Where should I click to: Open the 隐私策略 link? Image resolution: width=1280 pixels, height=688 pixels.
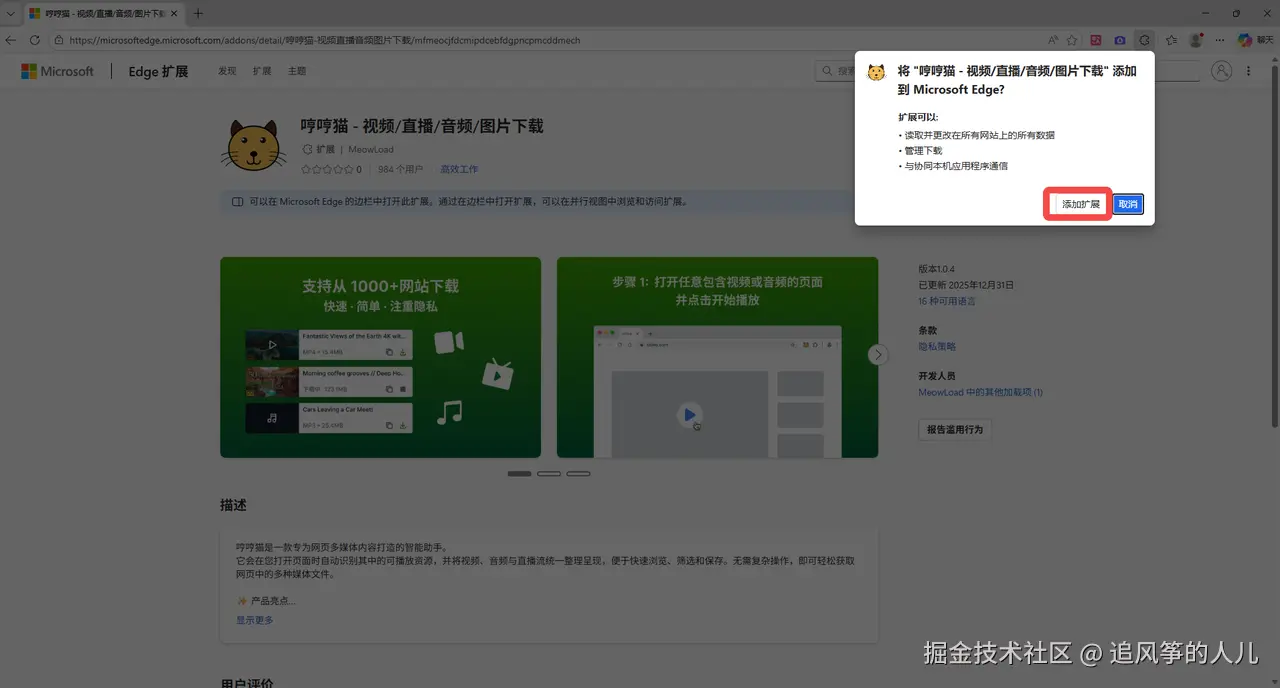tap(937, 346)
